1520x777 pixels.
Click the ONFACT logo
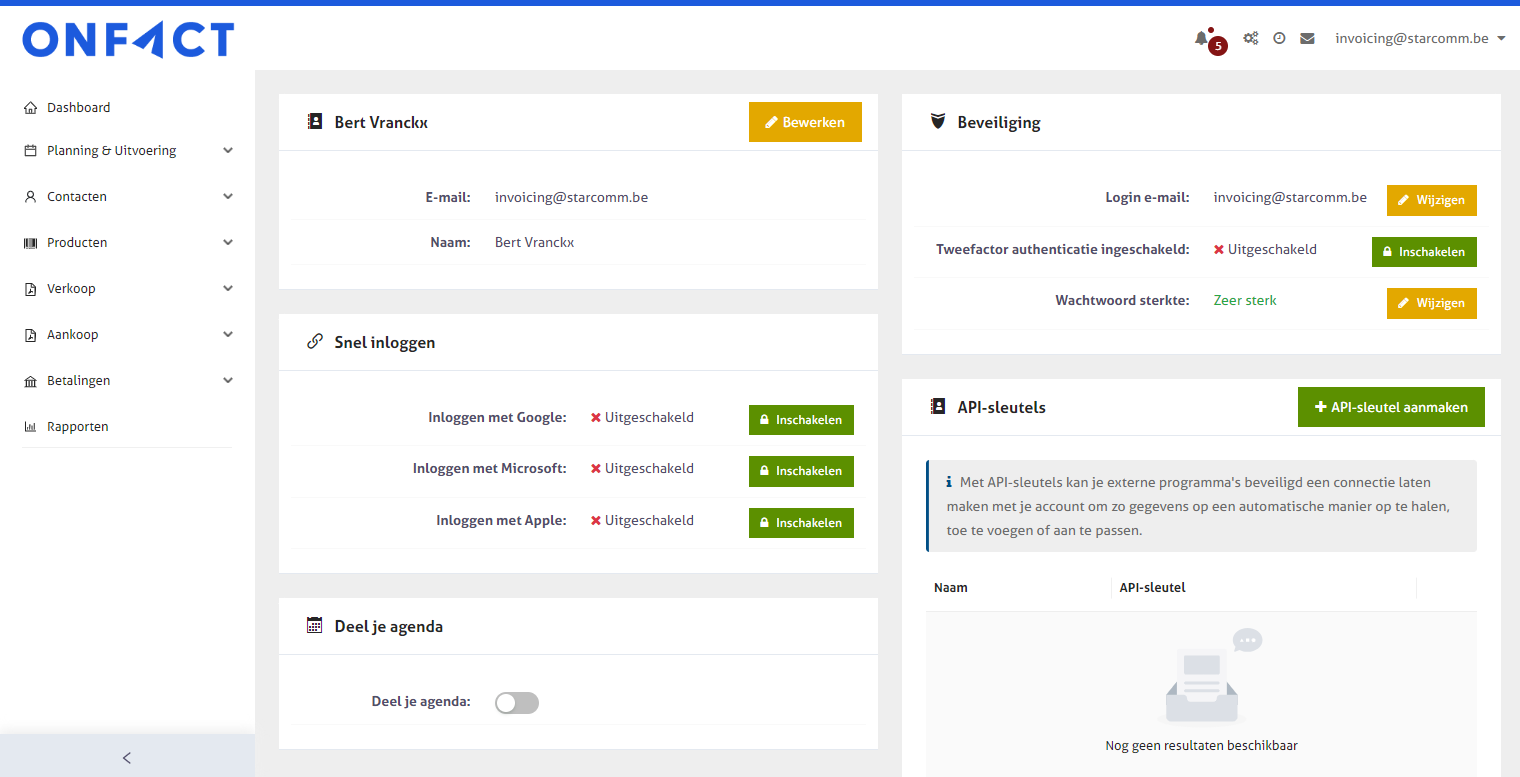128,40
